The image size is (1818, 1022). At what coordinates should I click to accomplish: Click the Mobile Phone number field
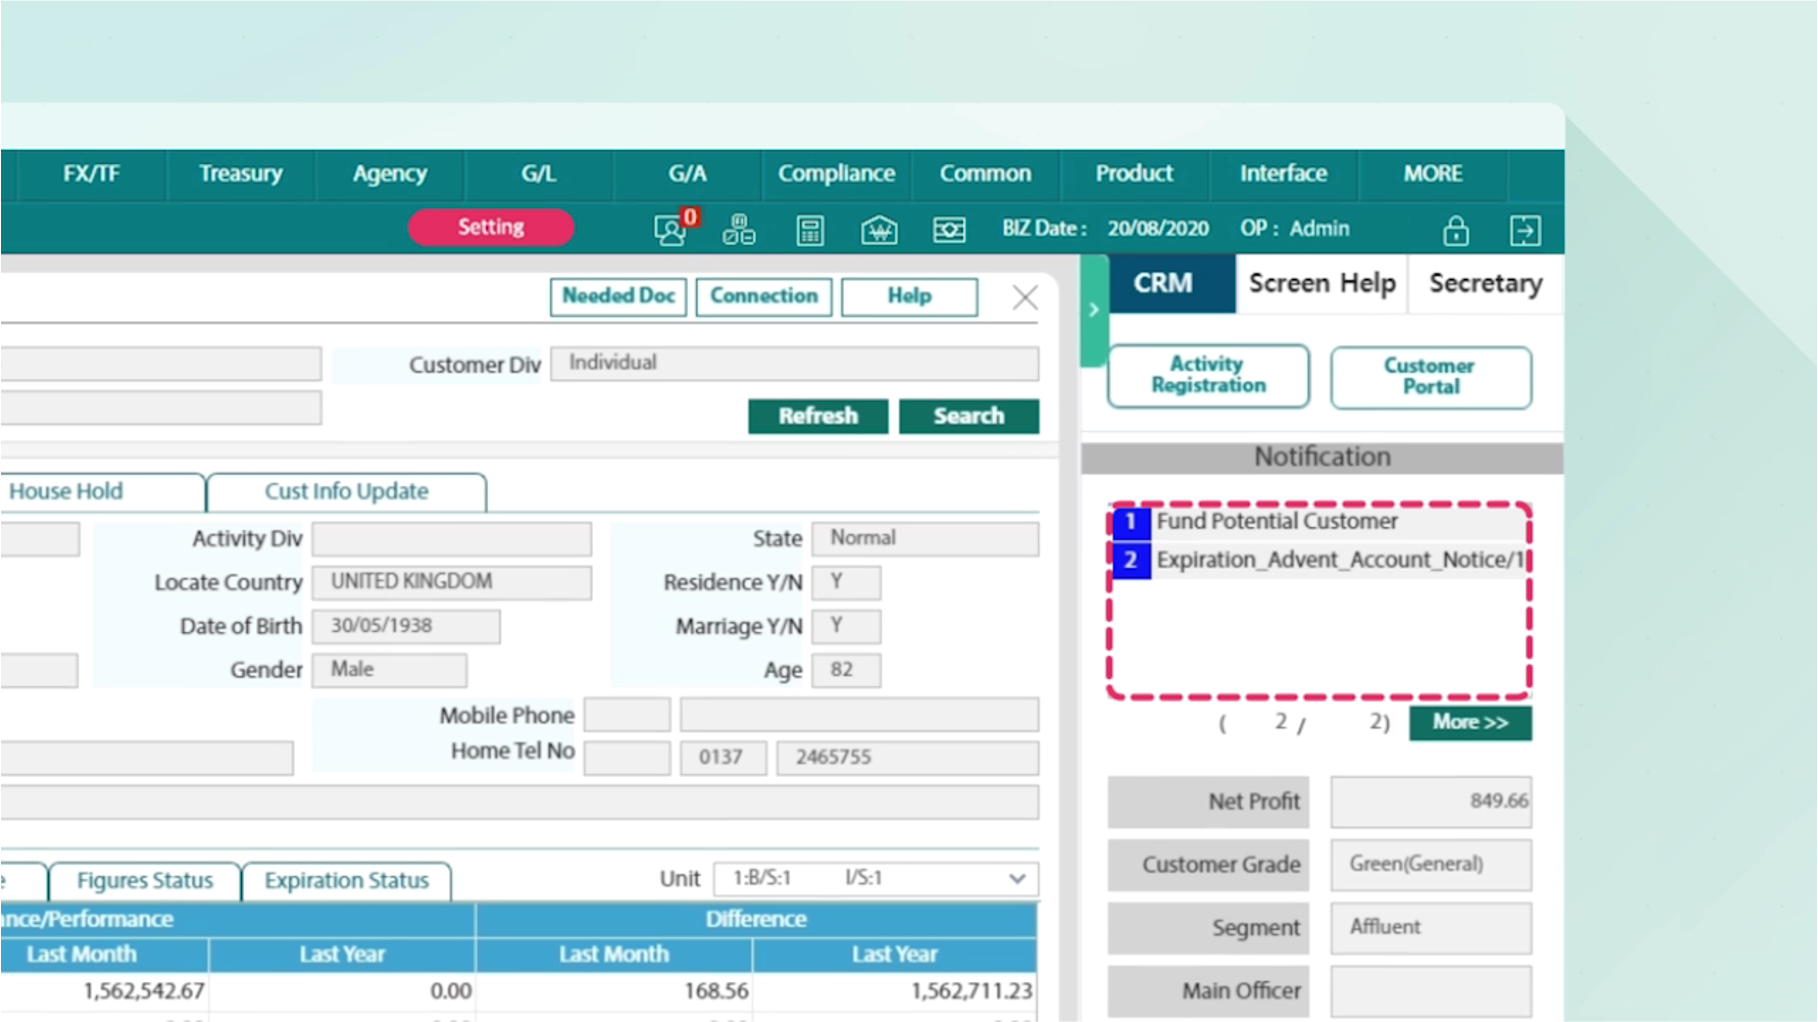pyautogui.click(x=859, y=715)
